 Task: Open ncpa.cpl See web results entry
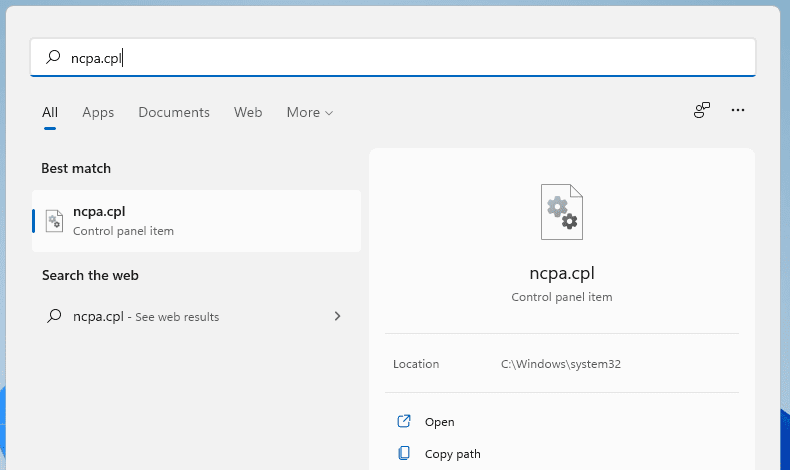[196, 316]
